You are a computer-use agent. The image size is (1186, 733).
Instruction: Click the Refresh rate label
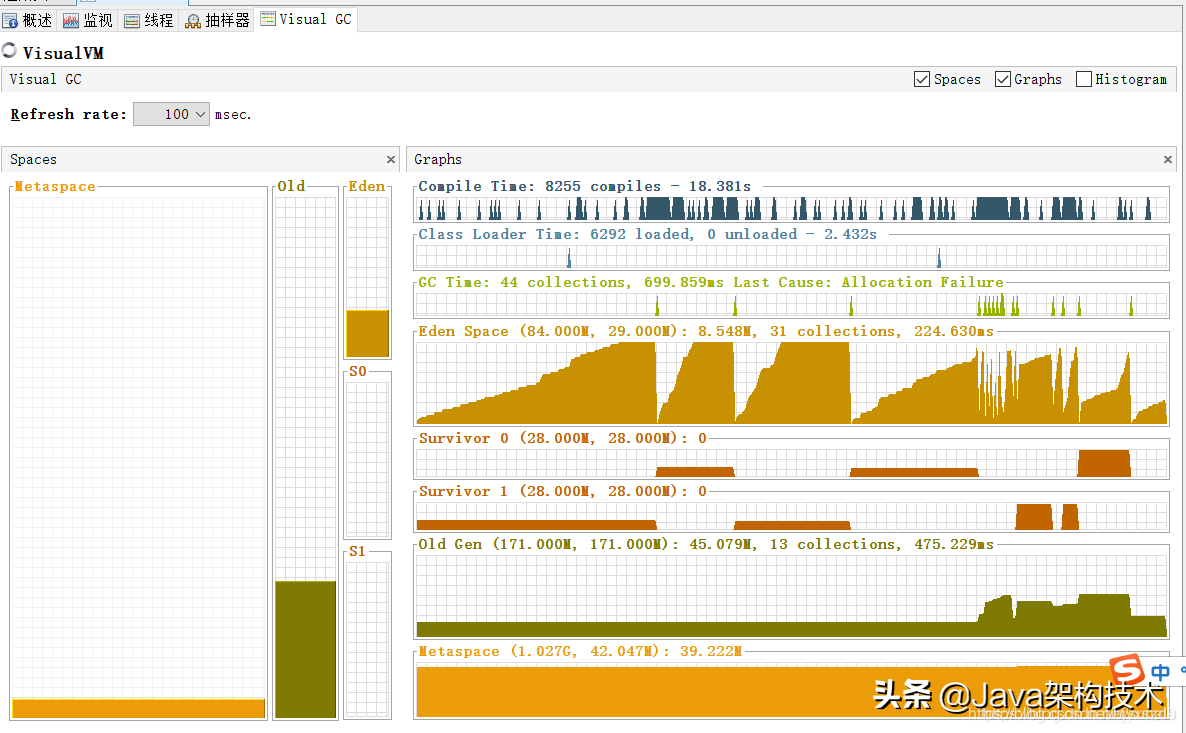pos(68,114)
